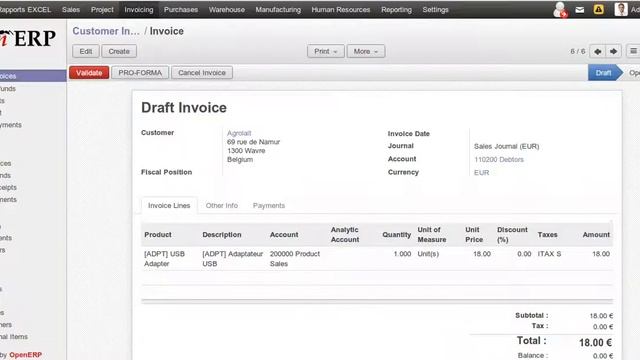This screenshot has width=640, height=360.
Task: Open the Settings menu
Action: pyautogui.click(x=435, y=9)
